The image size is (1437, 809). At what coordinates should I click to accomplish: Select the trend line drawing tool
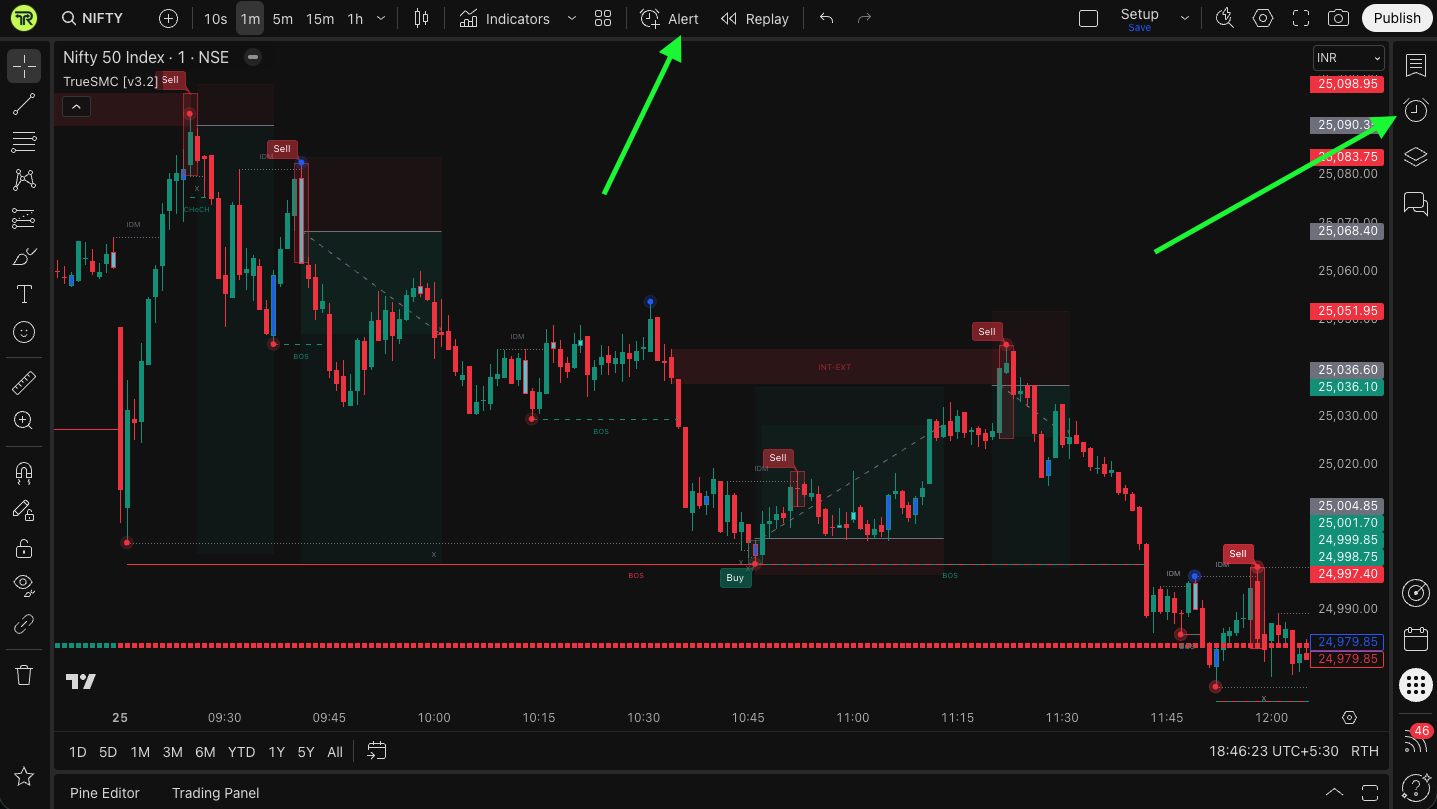[x=24, y=104]
